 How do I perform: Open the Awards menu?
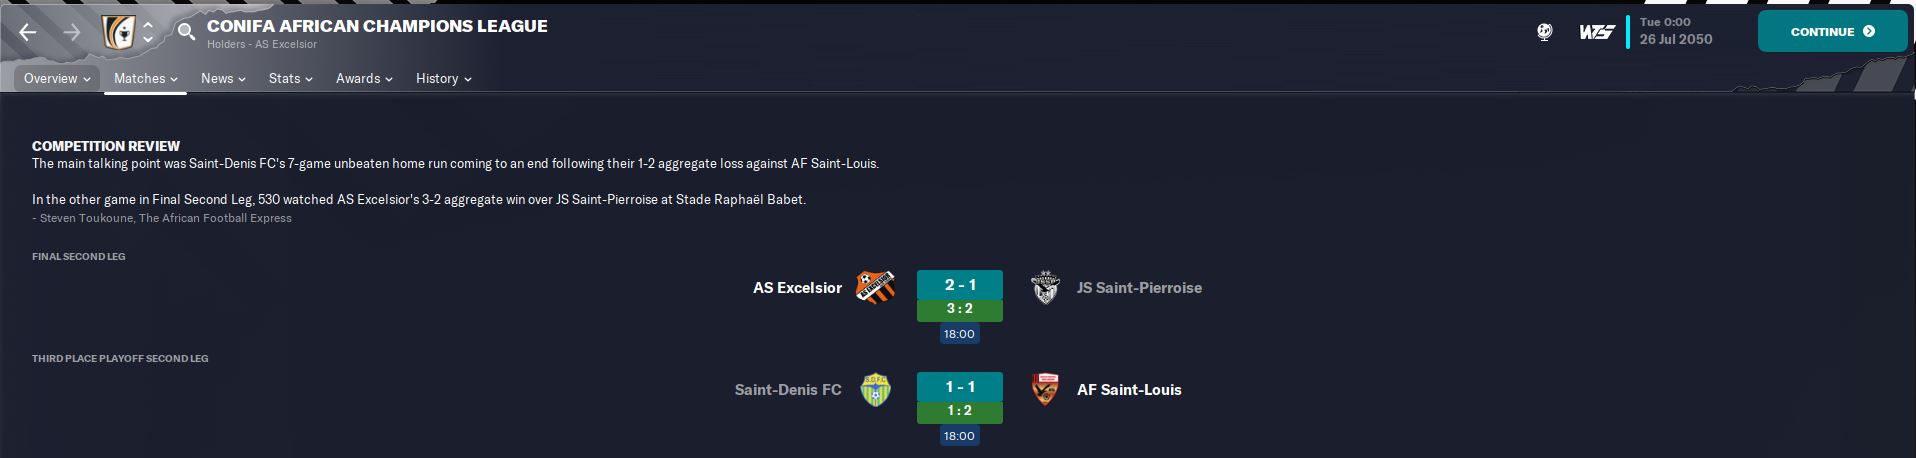coord(364,78)
